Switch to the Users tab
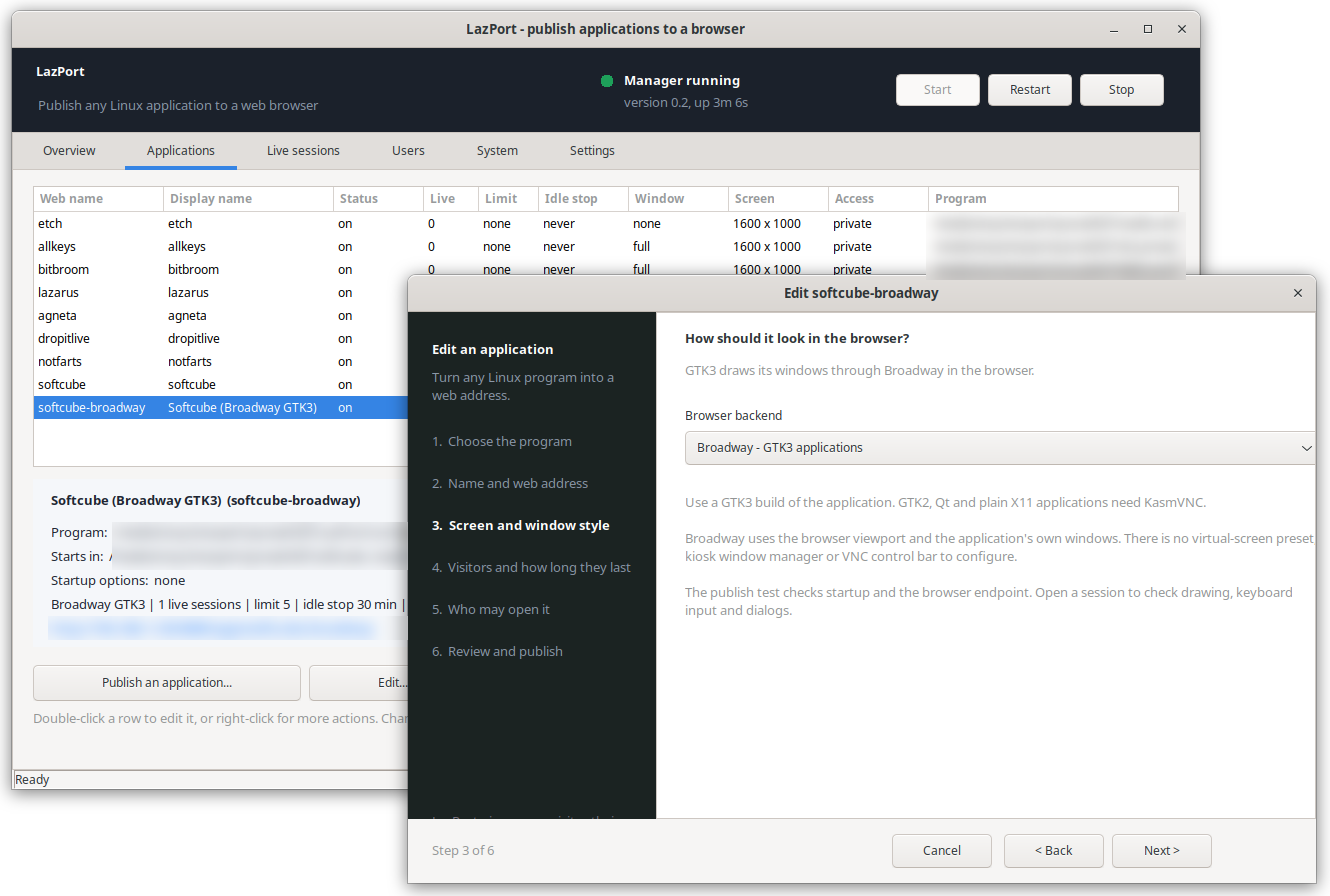Image resolution: width=1330 pixels, height=896 pixels. (408, 151)
